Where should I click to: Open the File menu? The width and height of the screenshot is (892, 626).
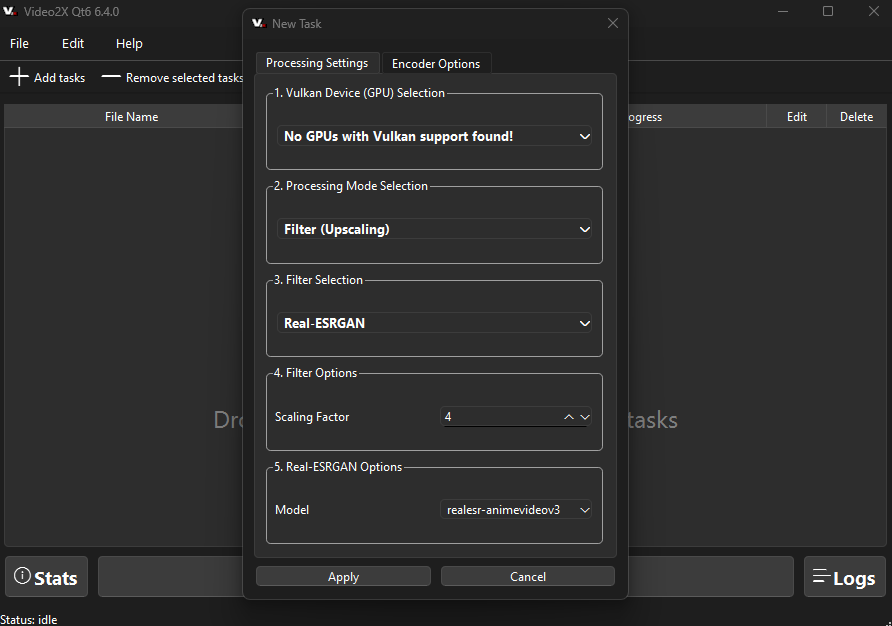coord(20,44)
